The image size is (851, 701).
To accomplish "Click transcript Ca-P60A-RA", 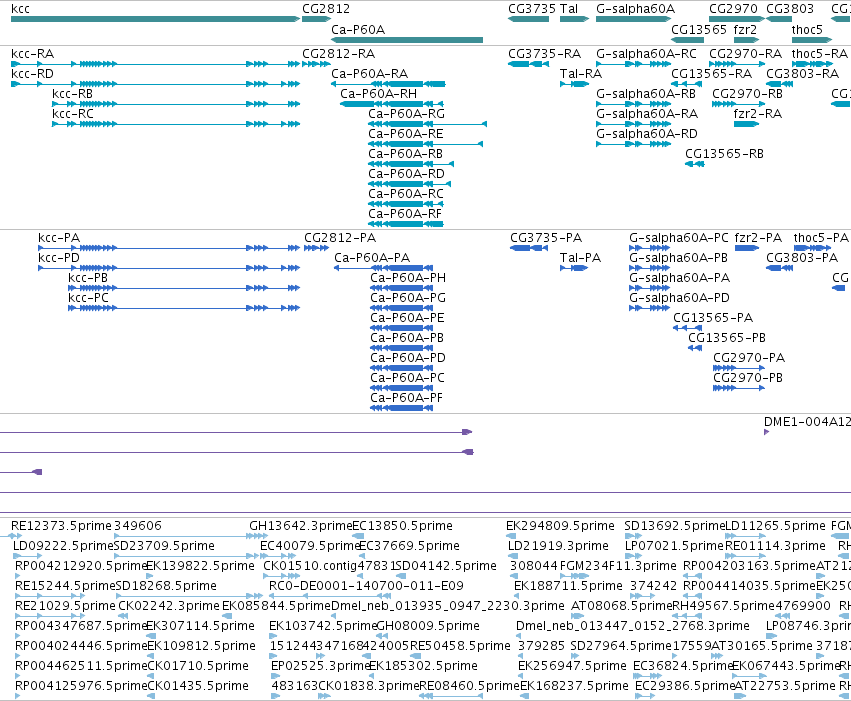I will pos(370,74).
